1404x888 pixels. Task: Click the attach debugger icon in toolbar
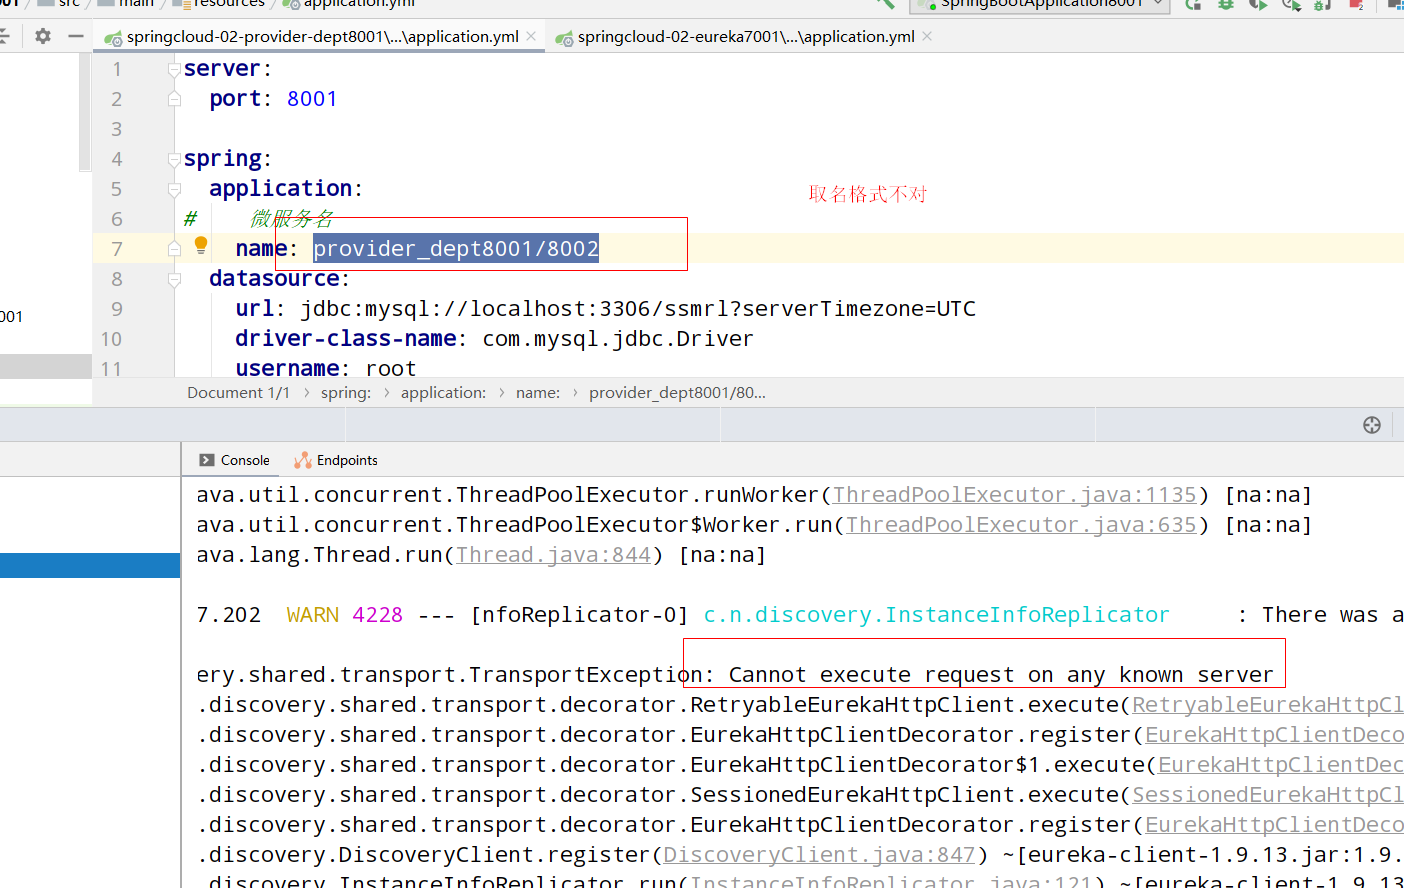(x=1323, y=4)
